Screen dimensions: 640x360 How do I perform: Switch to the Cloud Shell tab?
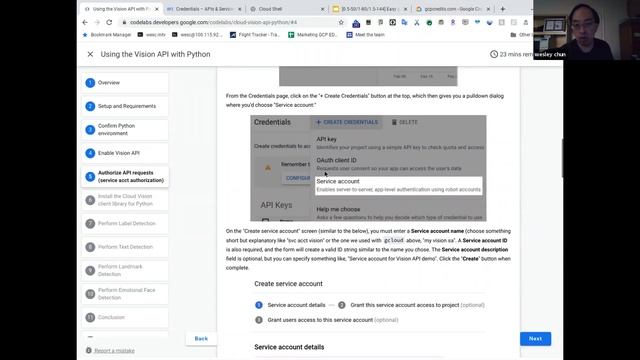[x=287, y=9]
